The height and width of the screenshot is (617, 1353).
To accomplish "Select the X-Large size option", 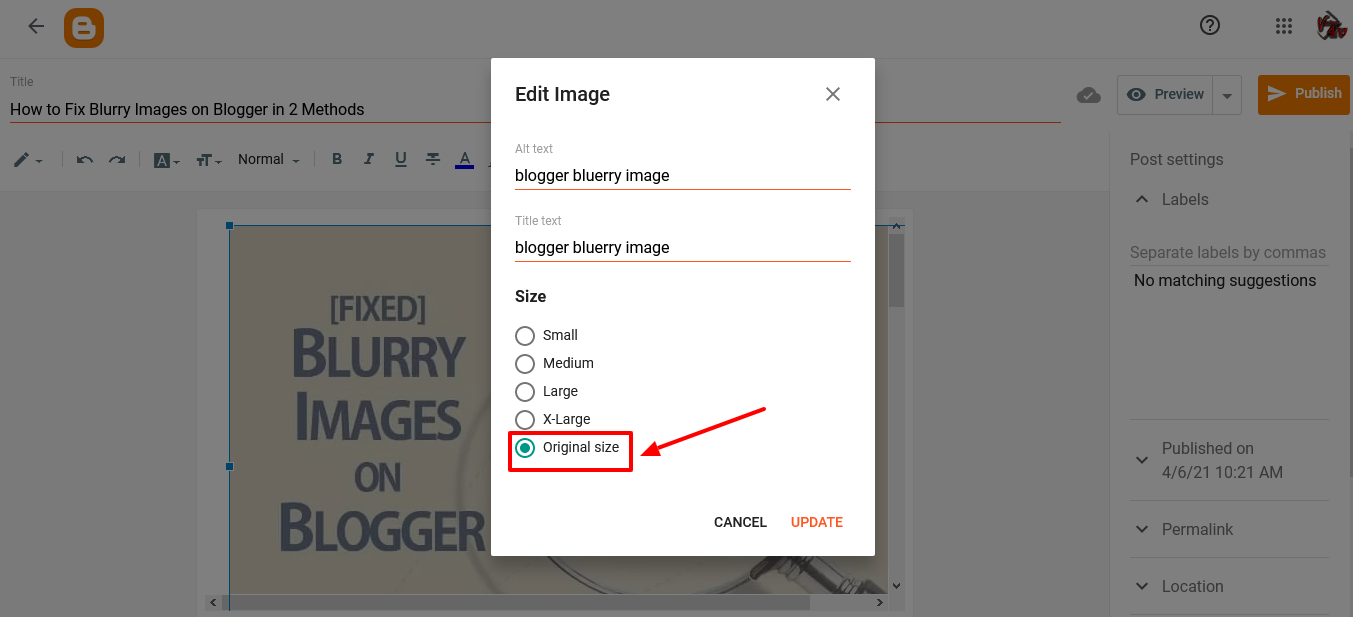I will pos(525,419).
